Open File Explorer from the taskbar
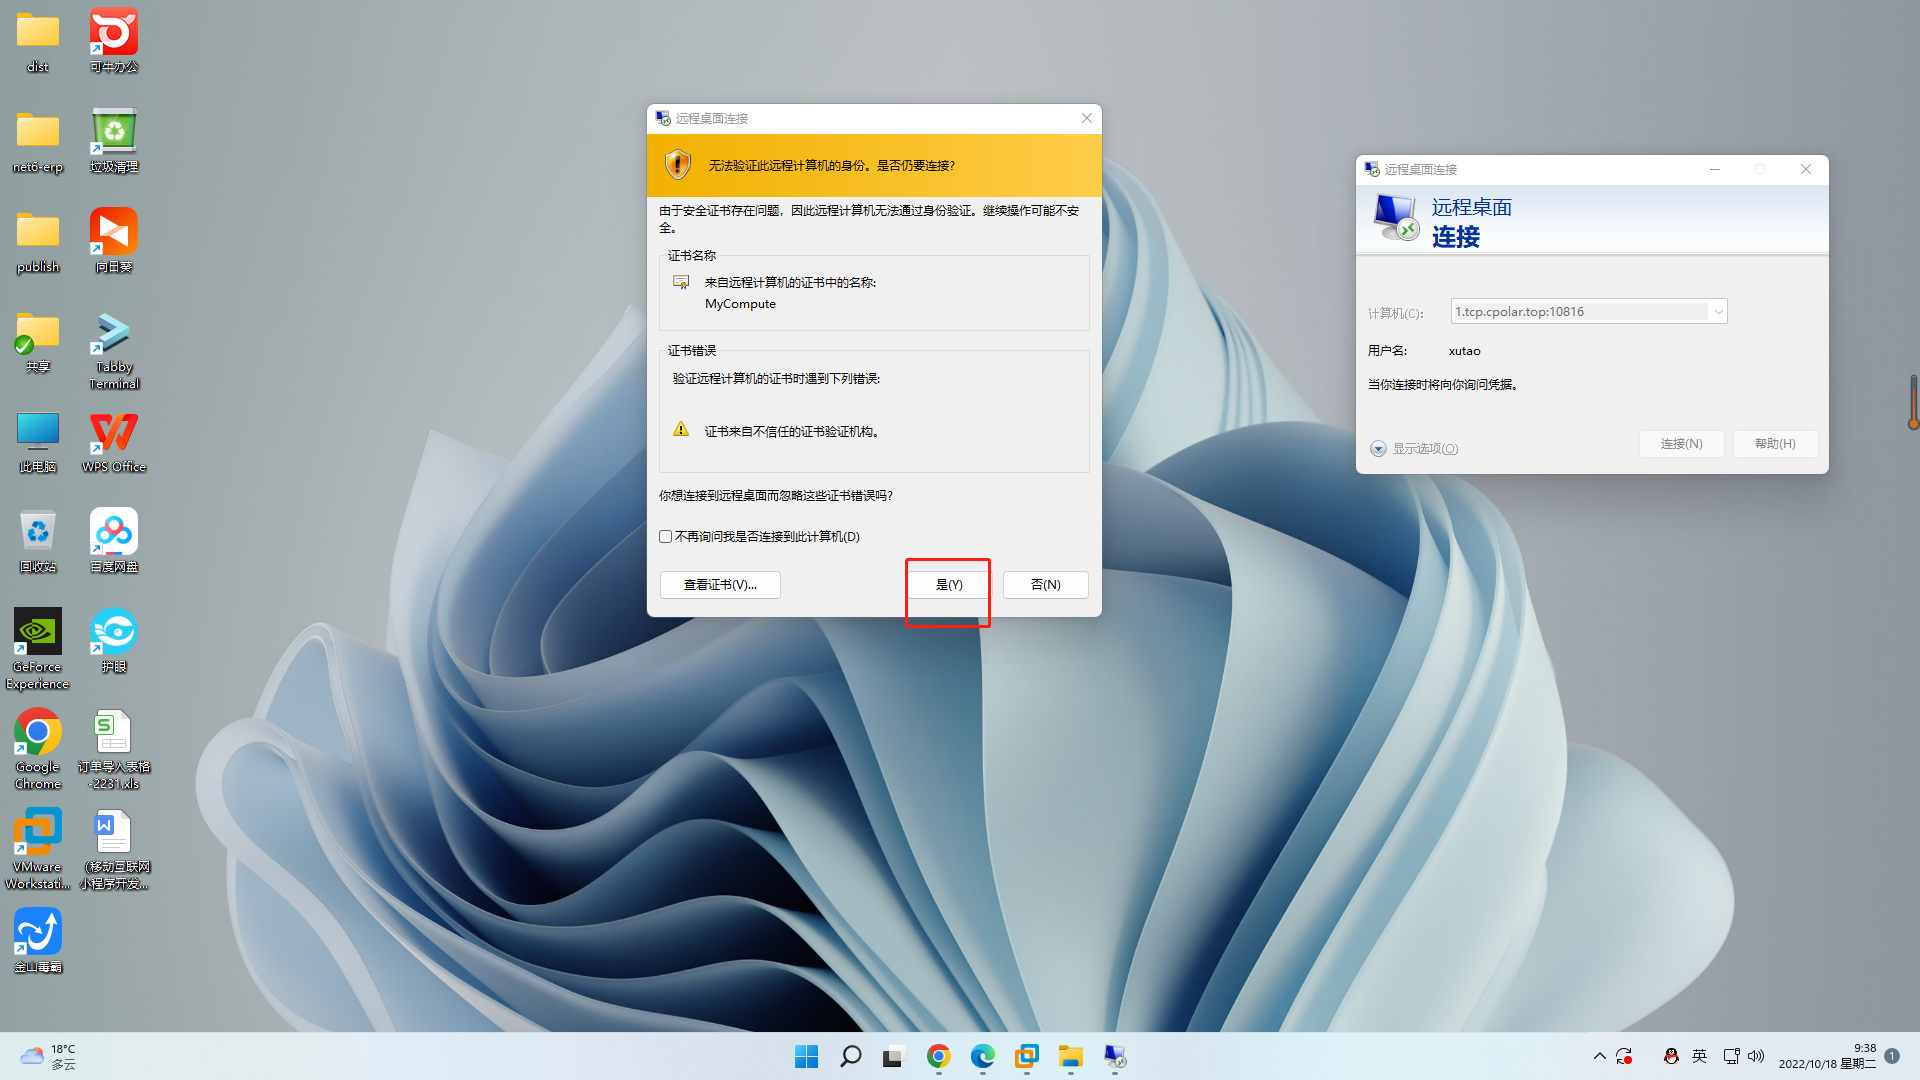 (1071, 1056)
